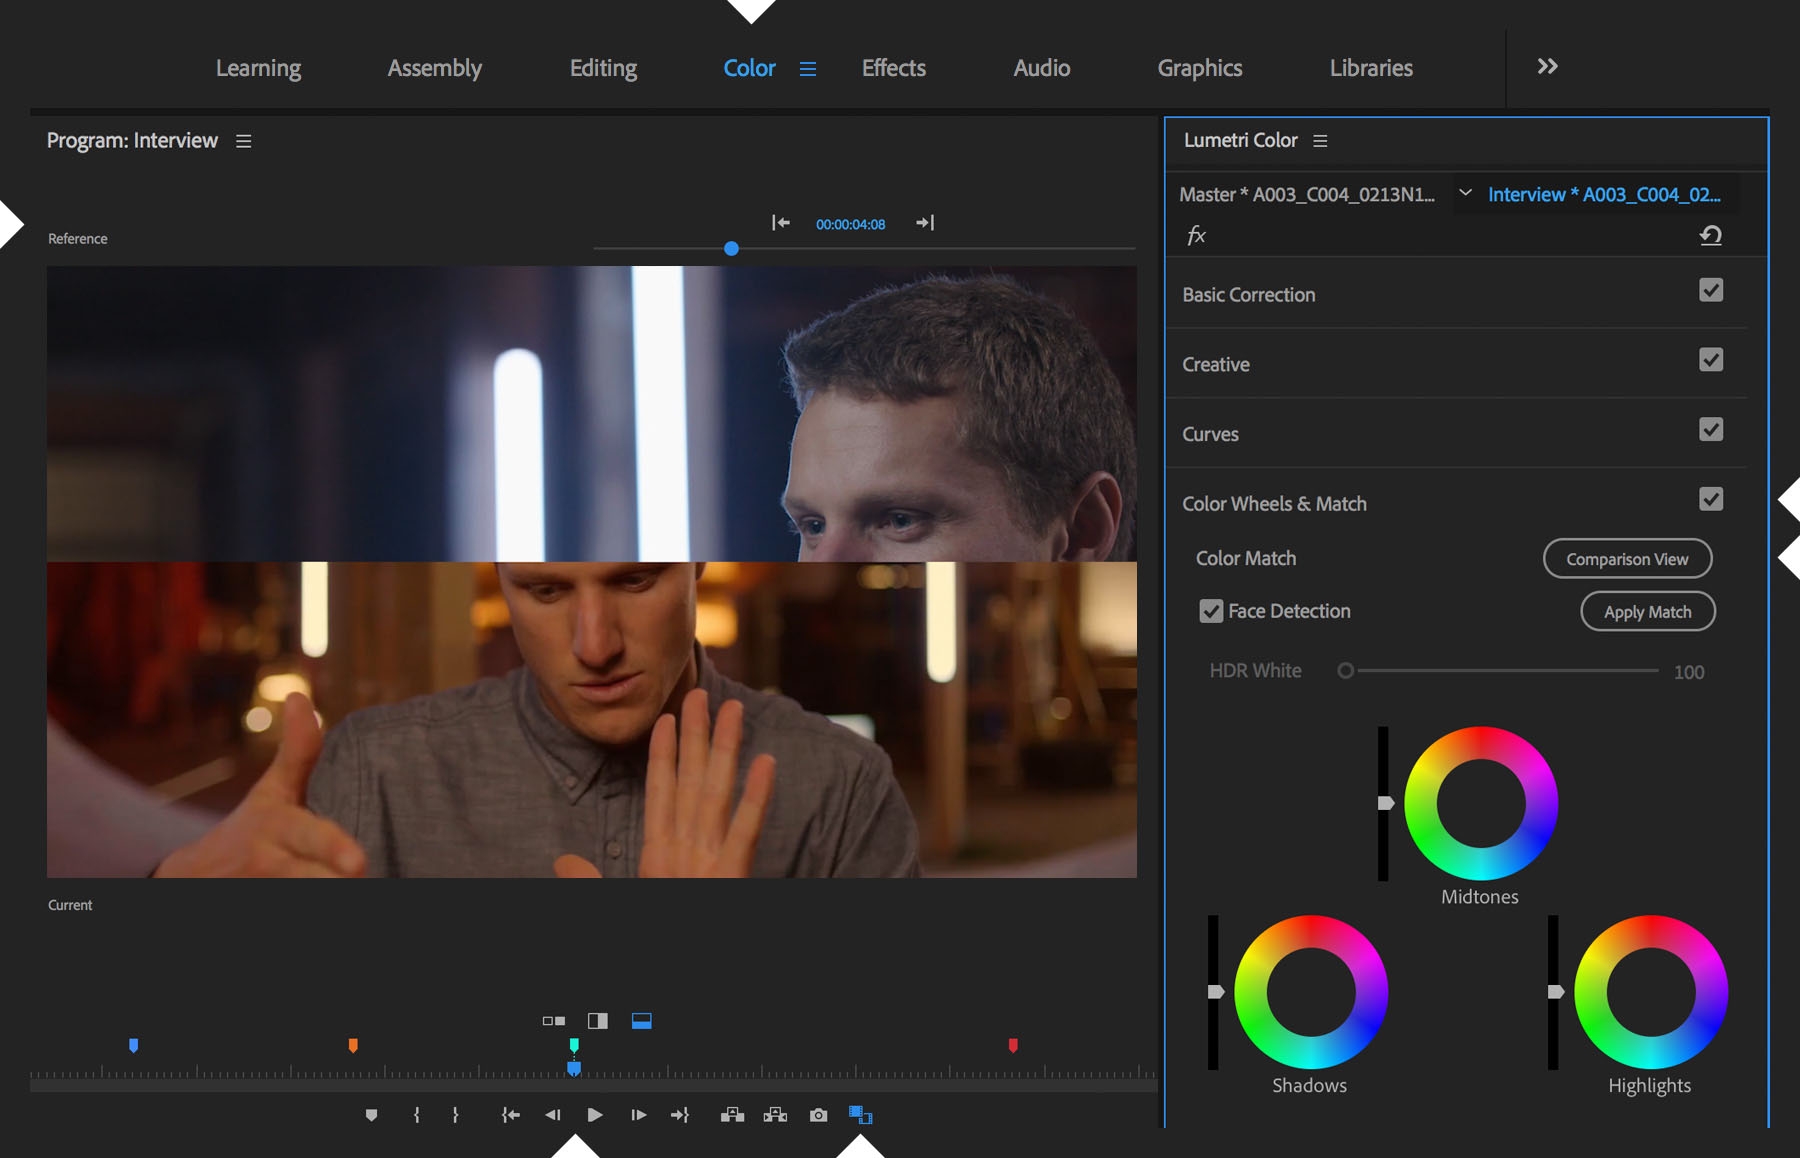Select the side-by-side comparison layout icon
Screen dimensions: 1800x1158
click(554, 1021)
